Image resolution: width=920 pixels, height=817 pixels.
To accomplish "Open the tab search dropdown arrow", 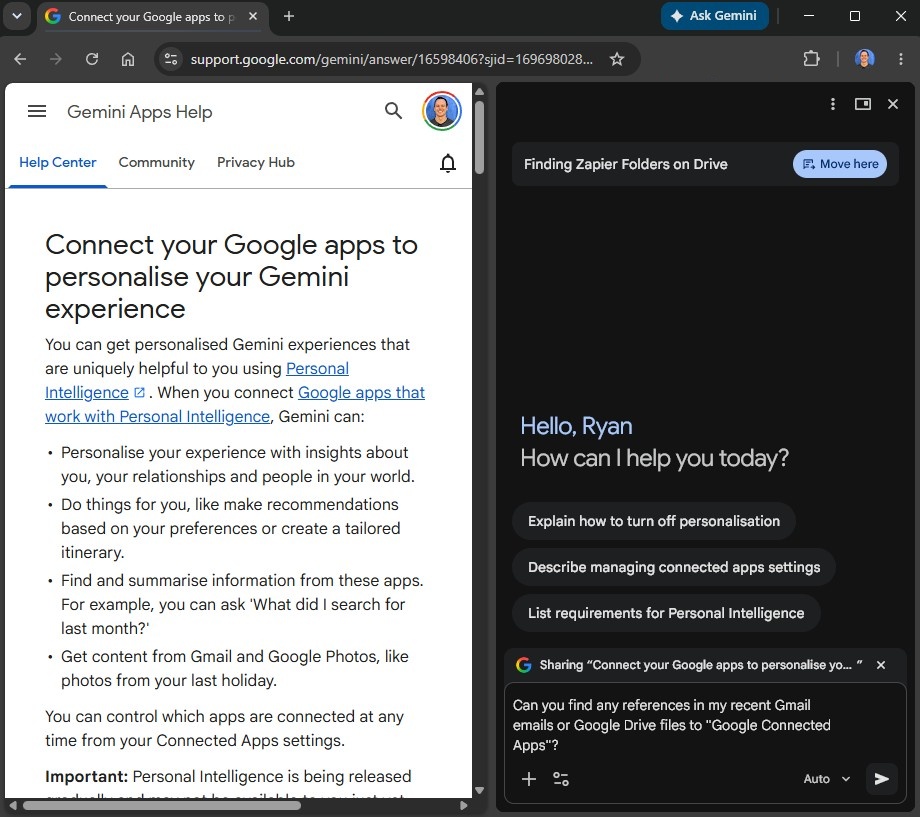I will [x=17, y=16].
